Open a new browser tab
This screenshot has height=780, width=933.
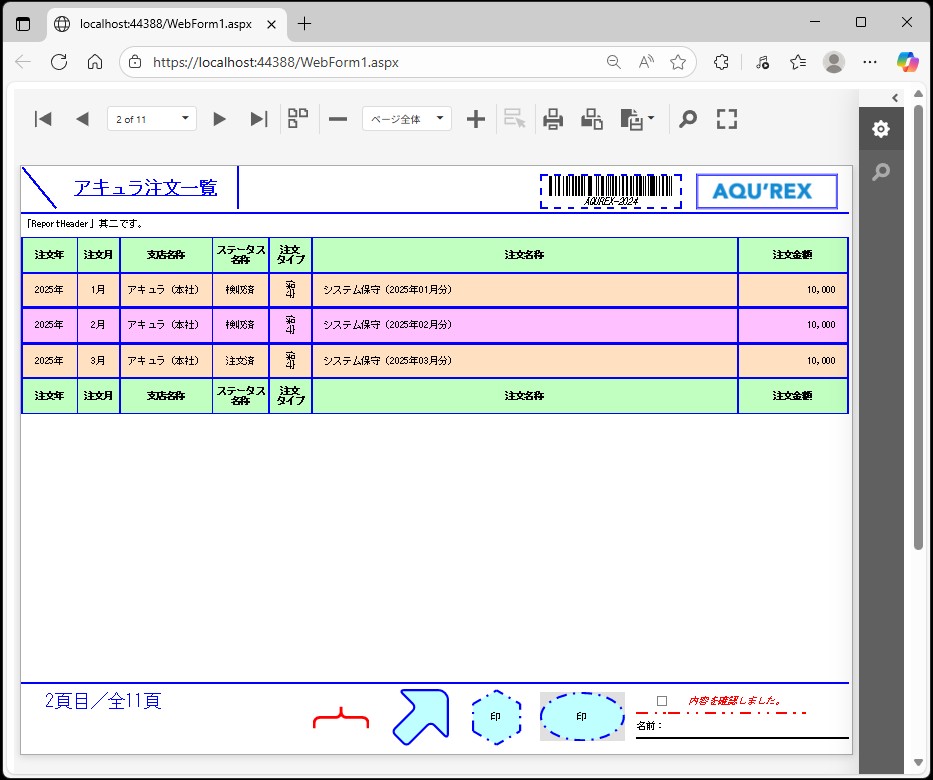coord(305,23)
